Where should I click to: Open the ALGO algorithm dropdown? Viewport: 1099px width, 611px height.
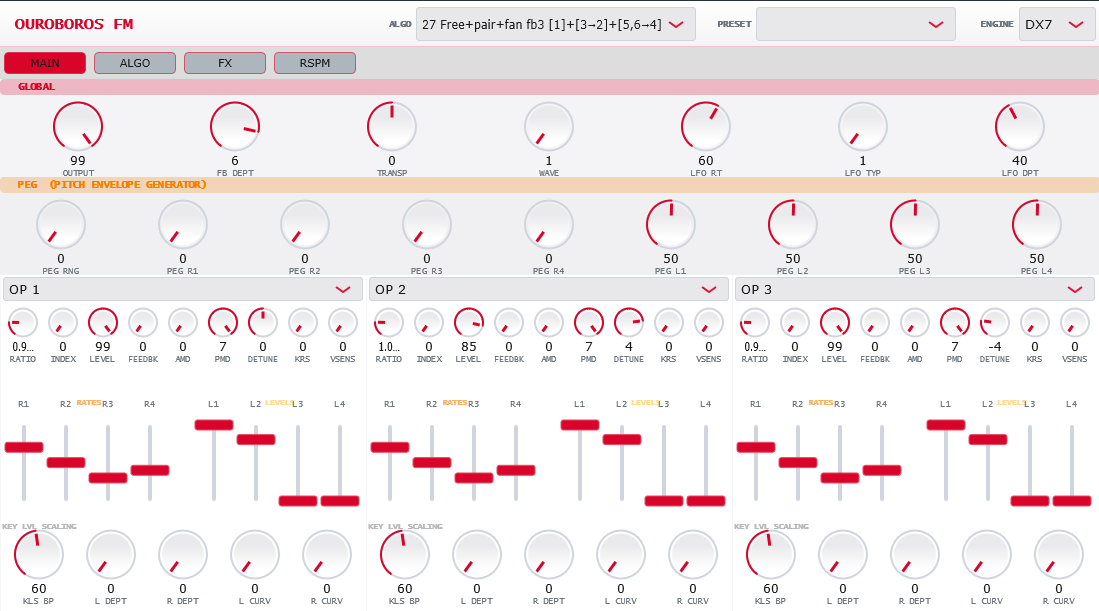(556, 24)
